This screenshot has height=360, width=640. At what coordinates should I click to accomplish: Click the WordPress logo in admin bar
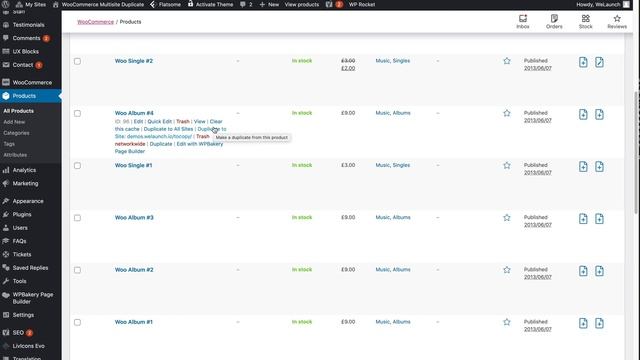pyautogui.click(x=6, y=4)
